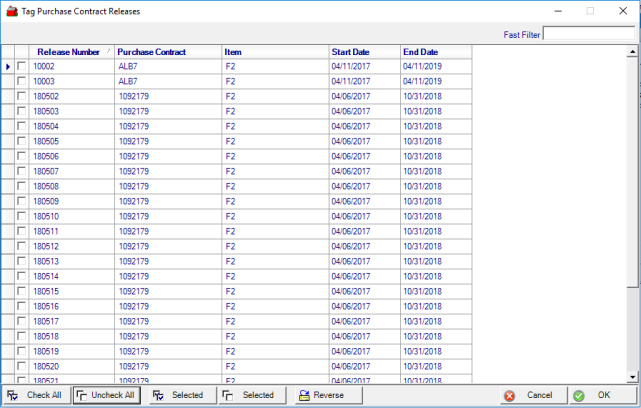Click the Check All button
The image size is (641, 408).
pyautogui.click(x=35, y=395)
